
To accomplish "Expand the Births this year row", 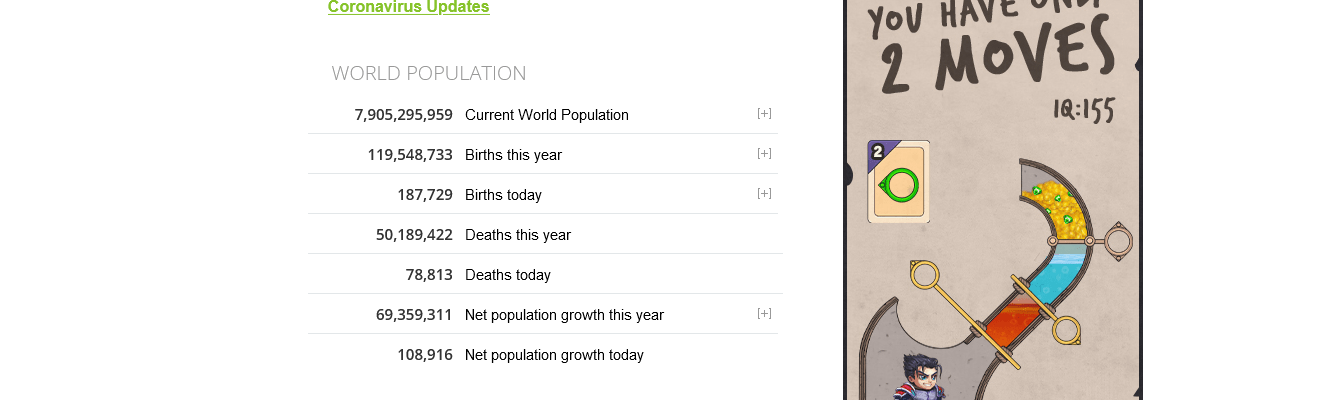I will click(764, 154).
